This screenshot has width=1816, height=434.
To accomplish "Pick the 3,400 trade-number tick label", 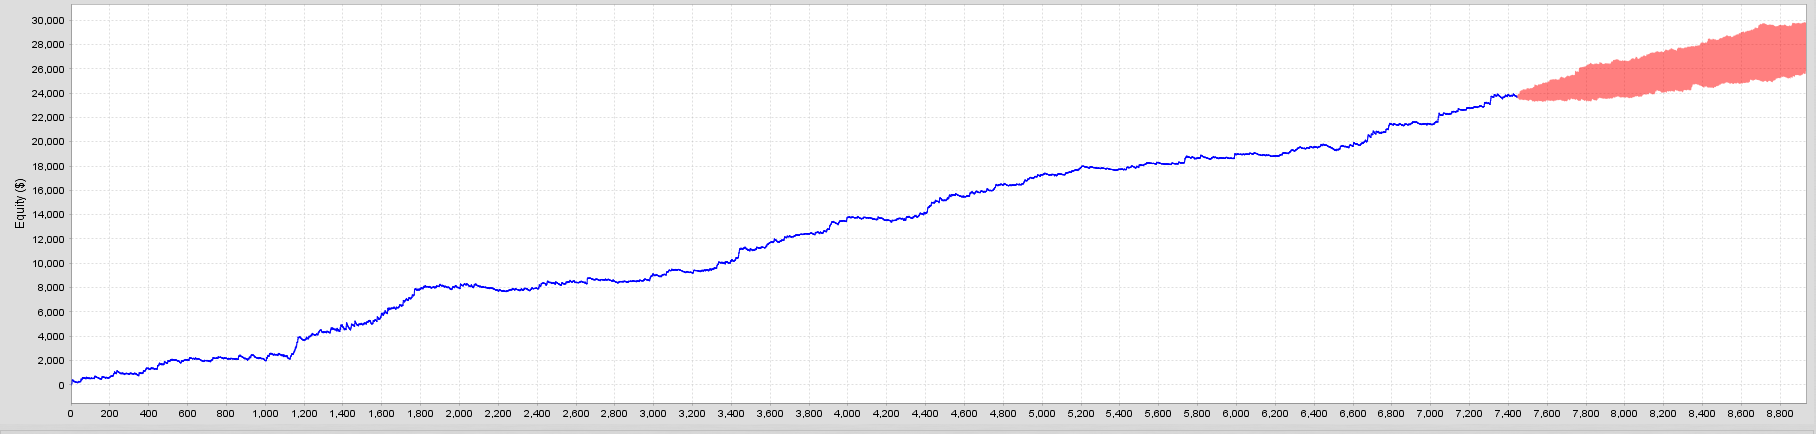I will click(x=731, y=413).
